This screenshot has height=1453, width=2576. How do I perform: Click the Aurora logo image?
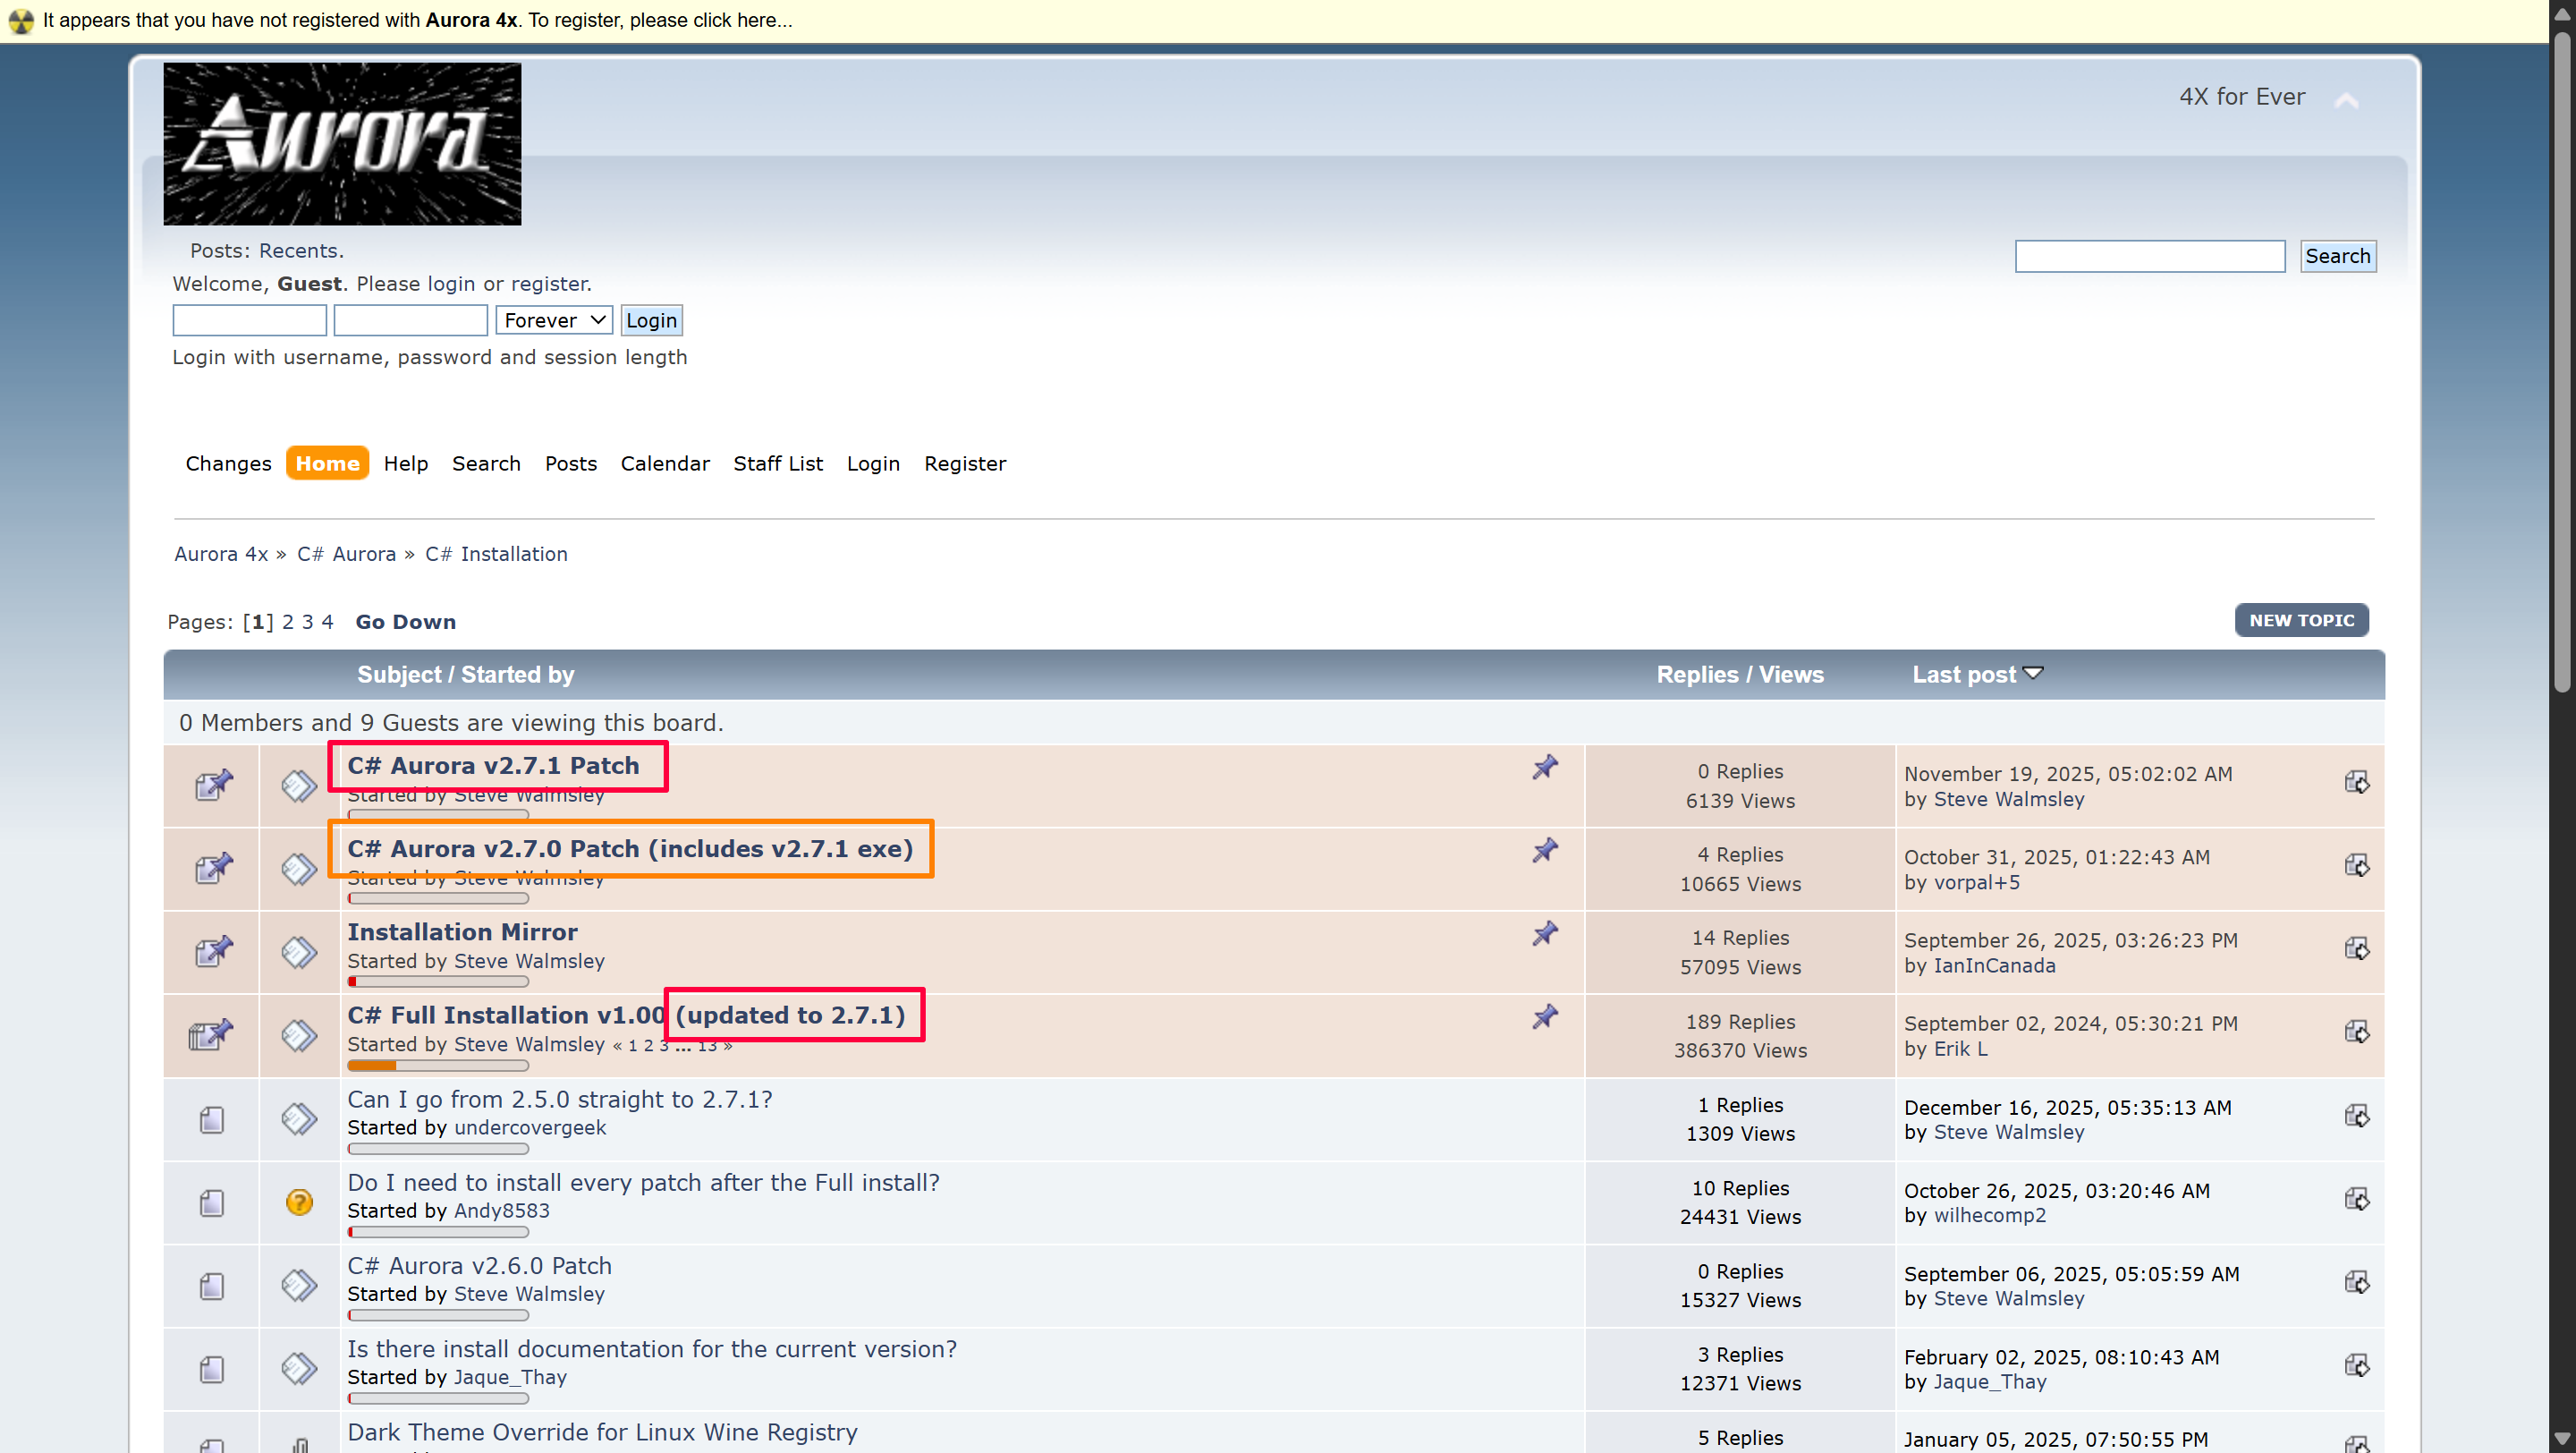(x=342, y=144)
